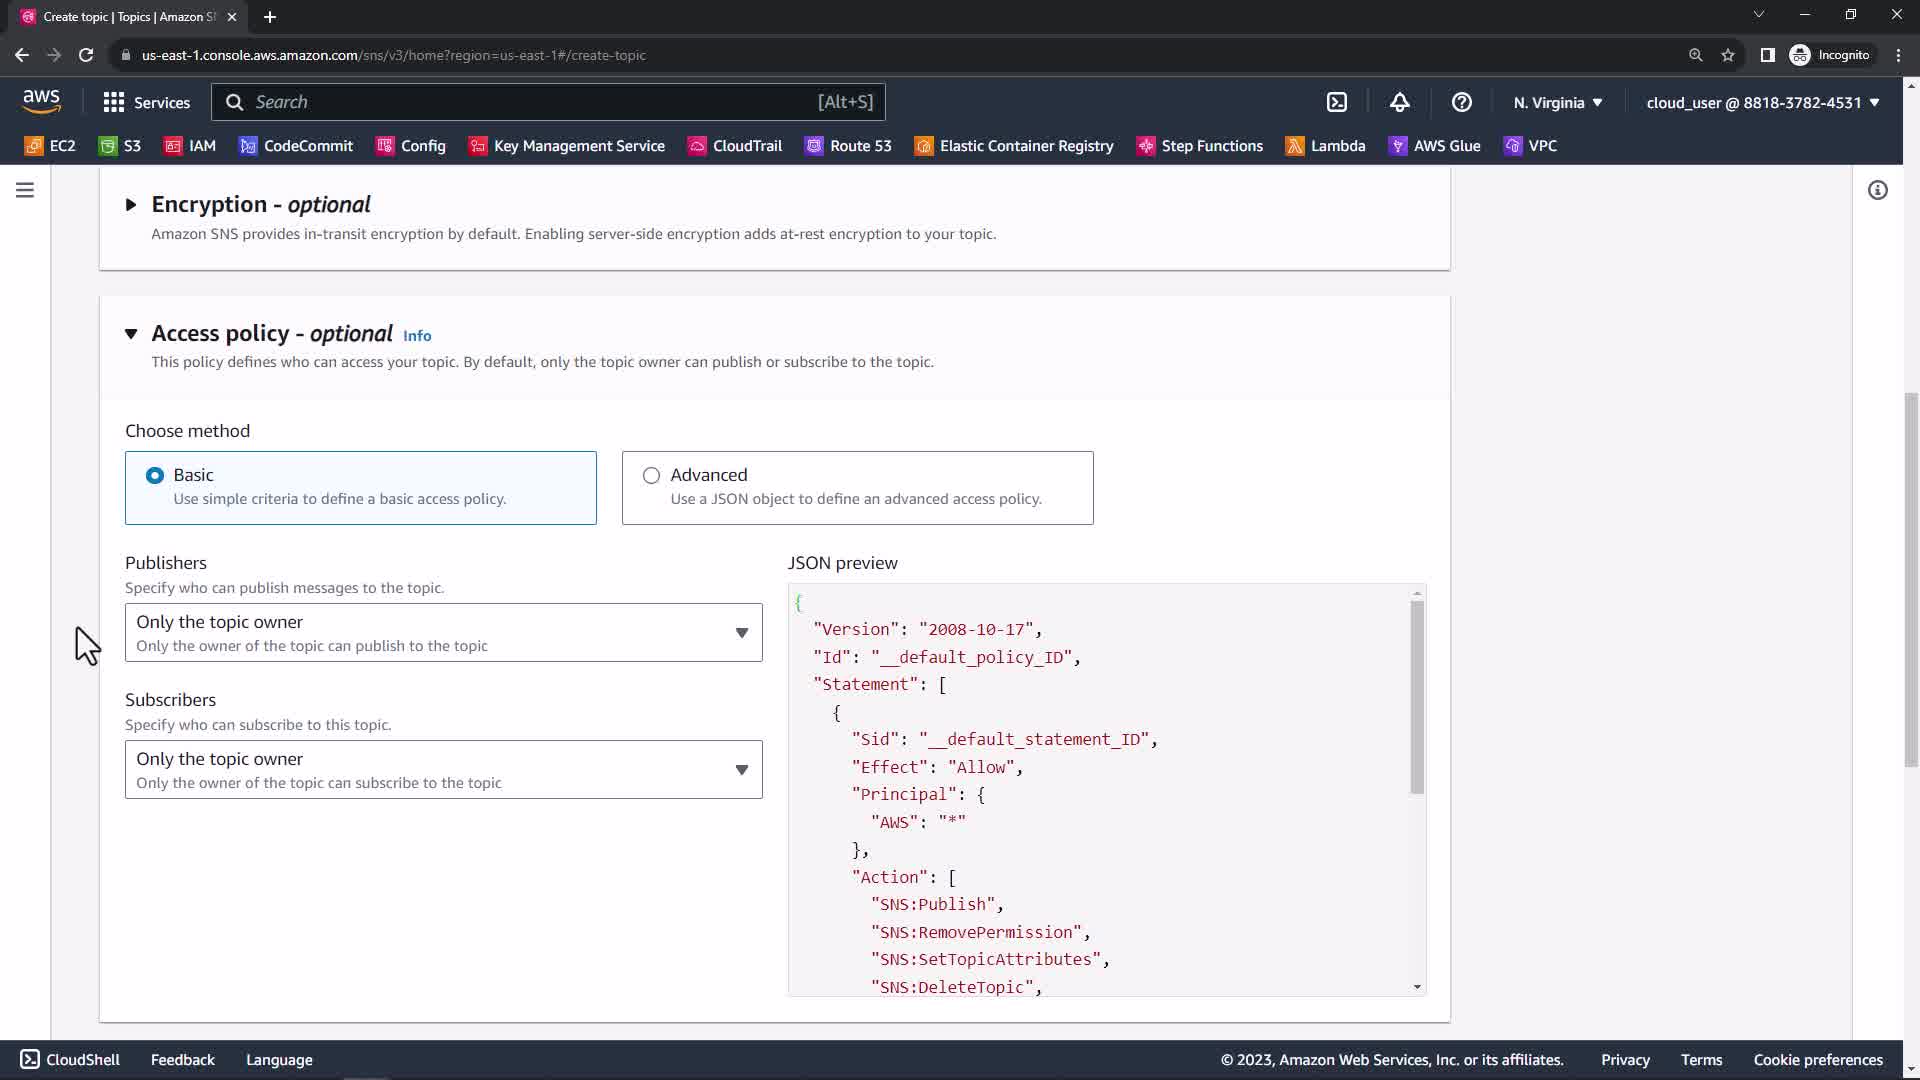This screenshot has height=1080, width=1920.
Task: Open the info panel icon on the right edge
Action: click(1877, 190)
